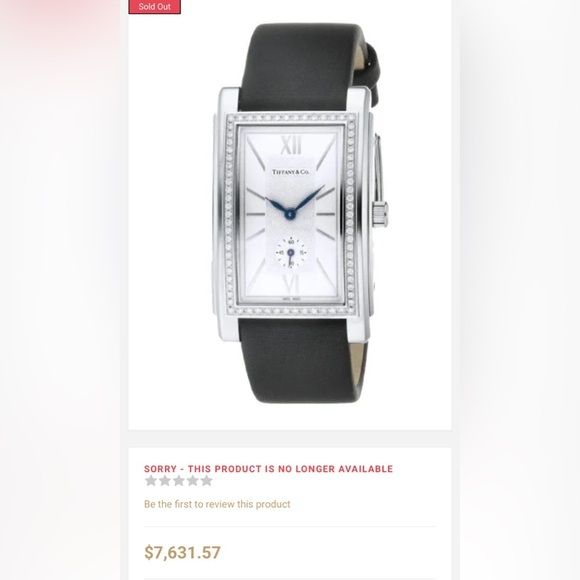Click the product no longer available notice

coord(268,469)
